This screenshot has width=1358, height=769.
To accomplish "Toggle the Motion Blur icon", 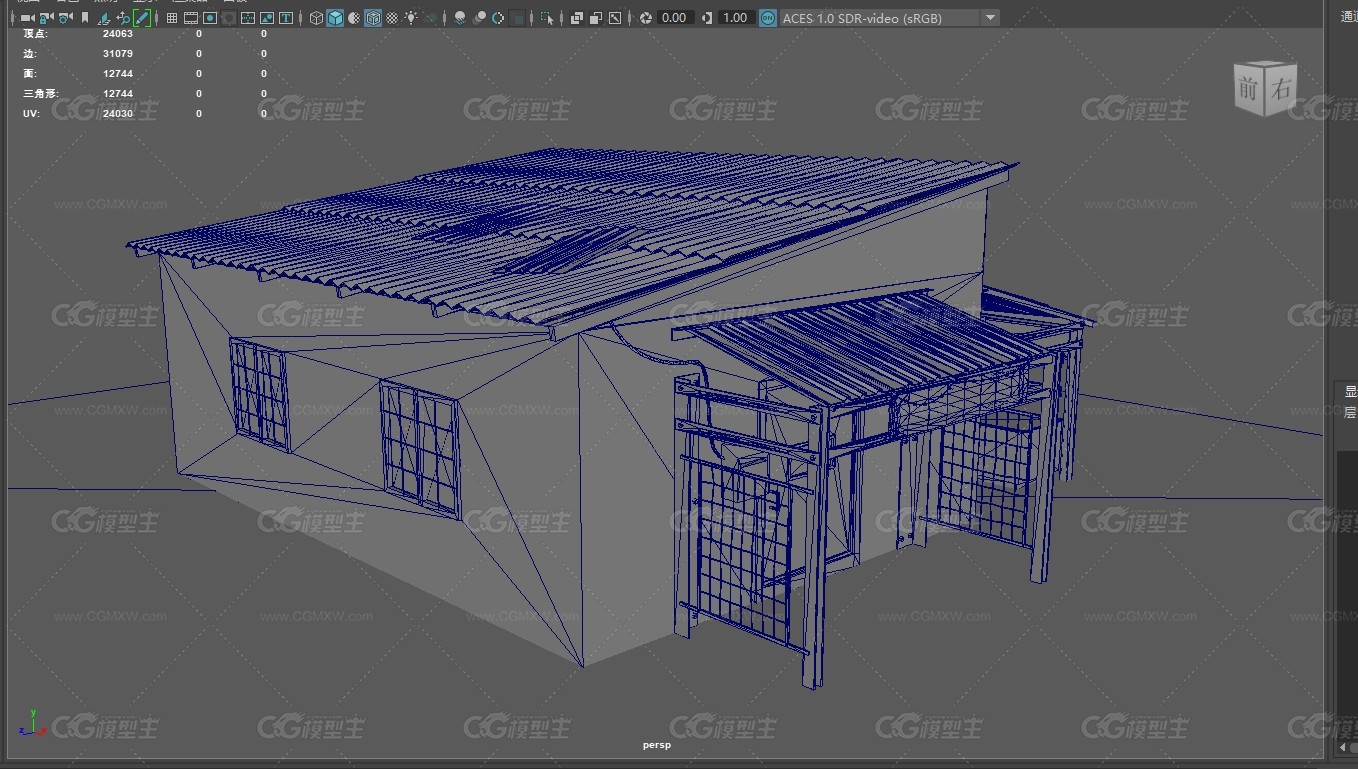I will [479, 18].
